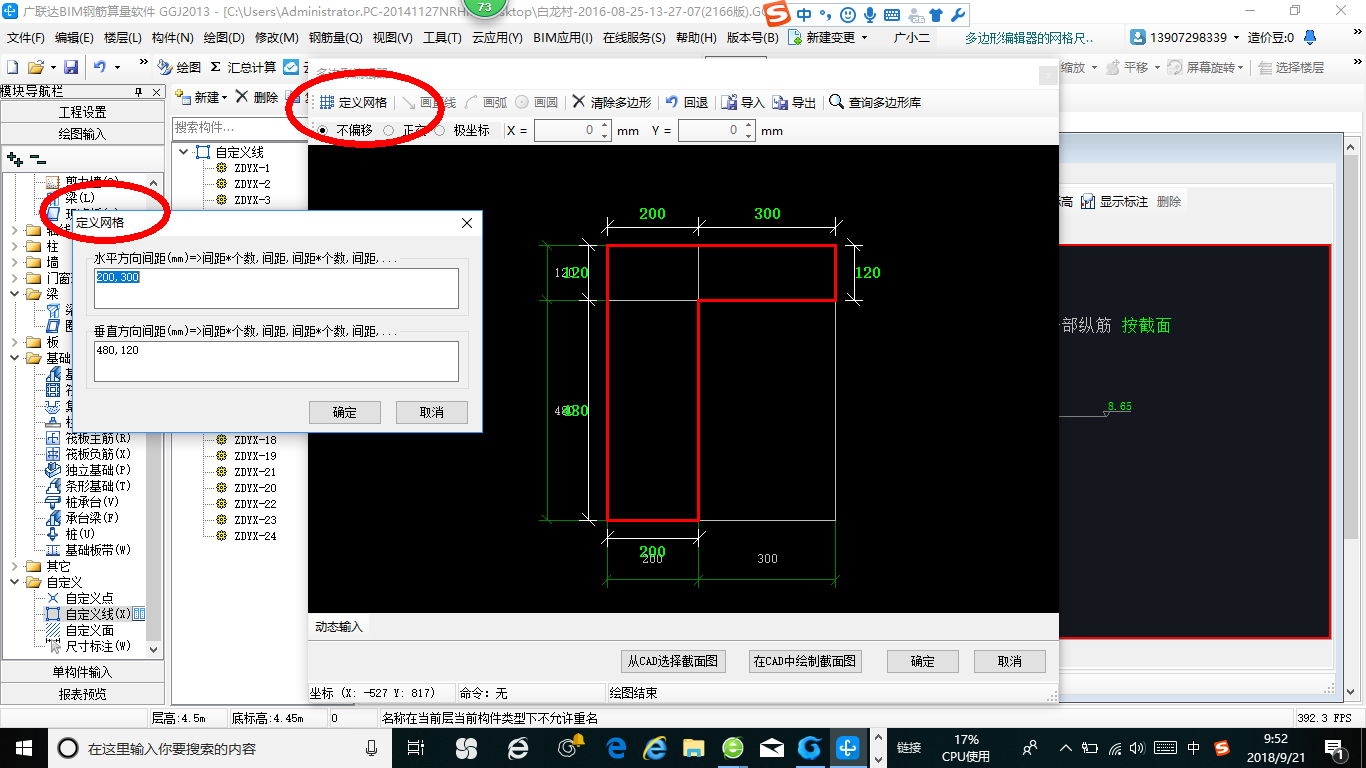Click the 导出 export icon
This screenshot has height=768, width=1366.
click(795, 102)
